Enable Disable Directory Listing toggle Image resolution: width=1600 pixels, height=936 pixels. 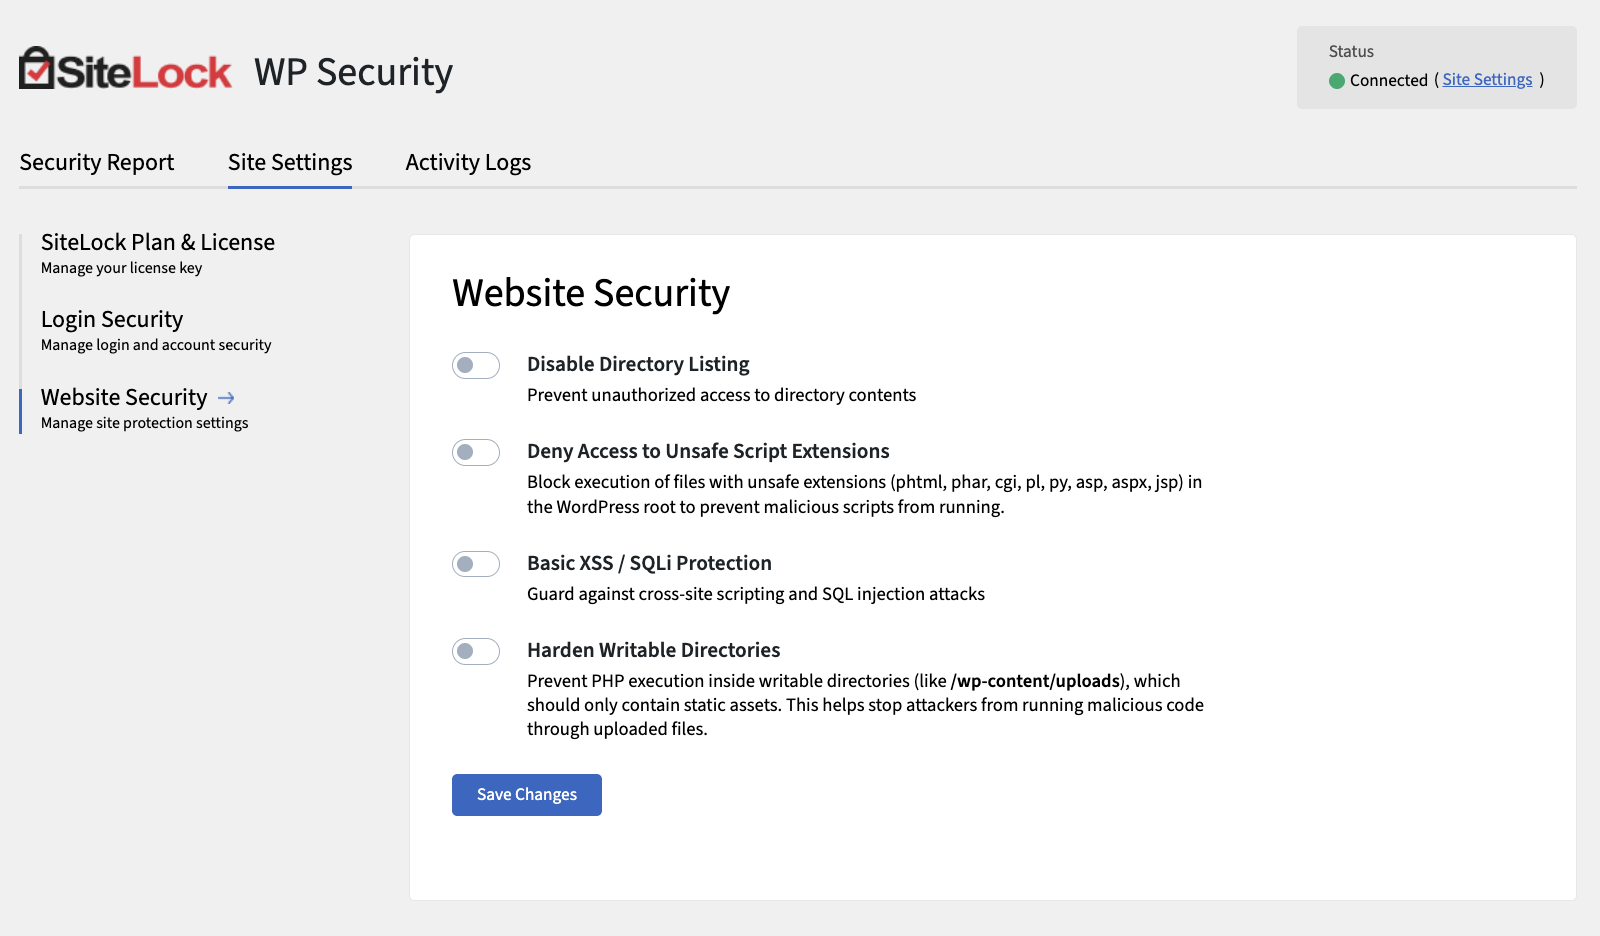(476, 366)
